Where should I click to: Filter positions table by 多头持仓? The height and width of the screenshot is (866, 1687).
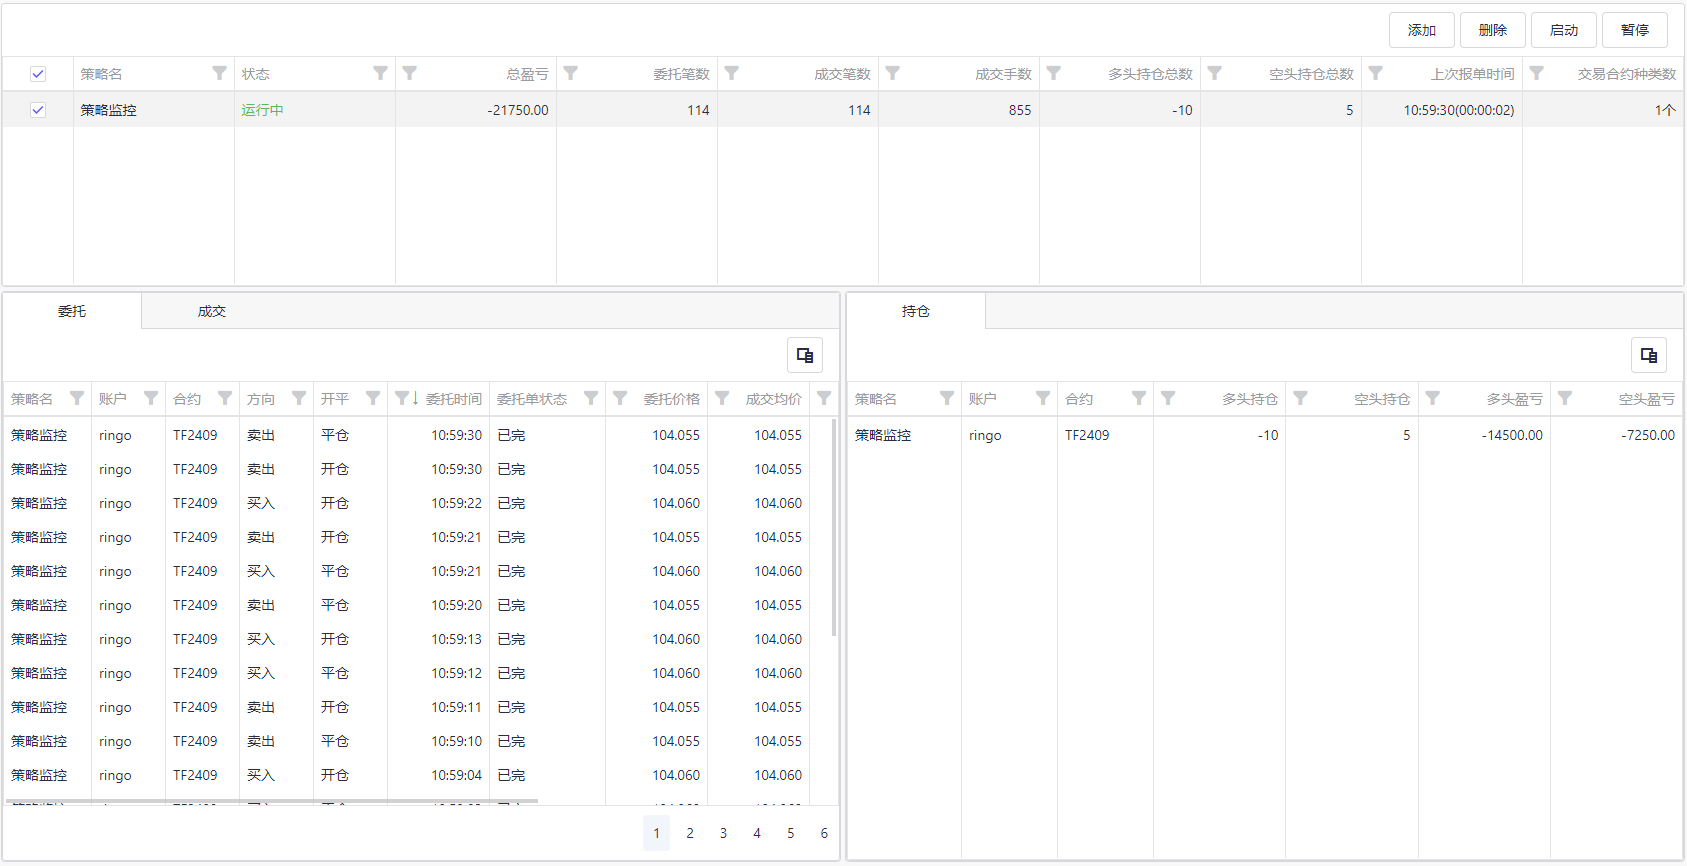pos(1168,398)
